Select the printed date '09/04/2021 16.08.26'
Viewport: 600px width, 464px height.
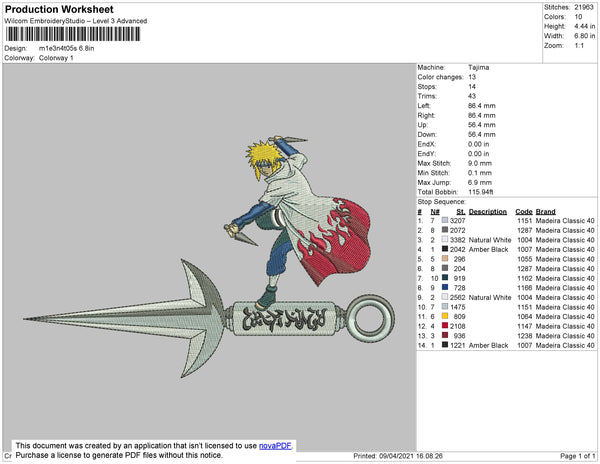(411, 456)
